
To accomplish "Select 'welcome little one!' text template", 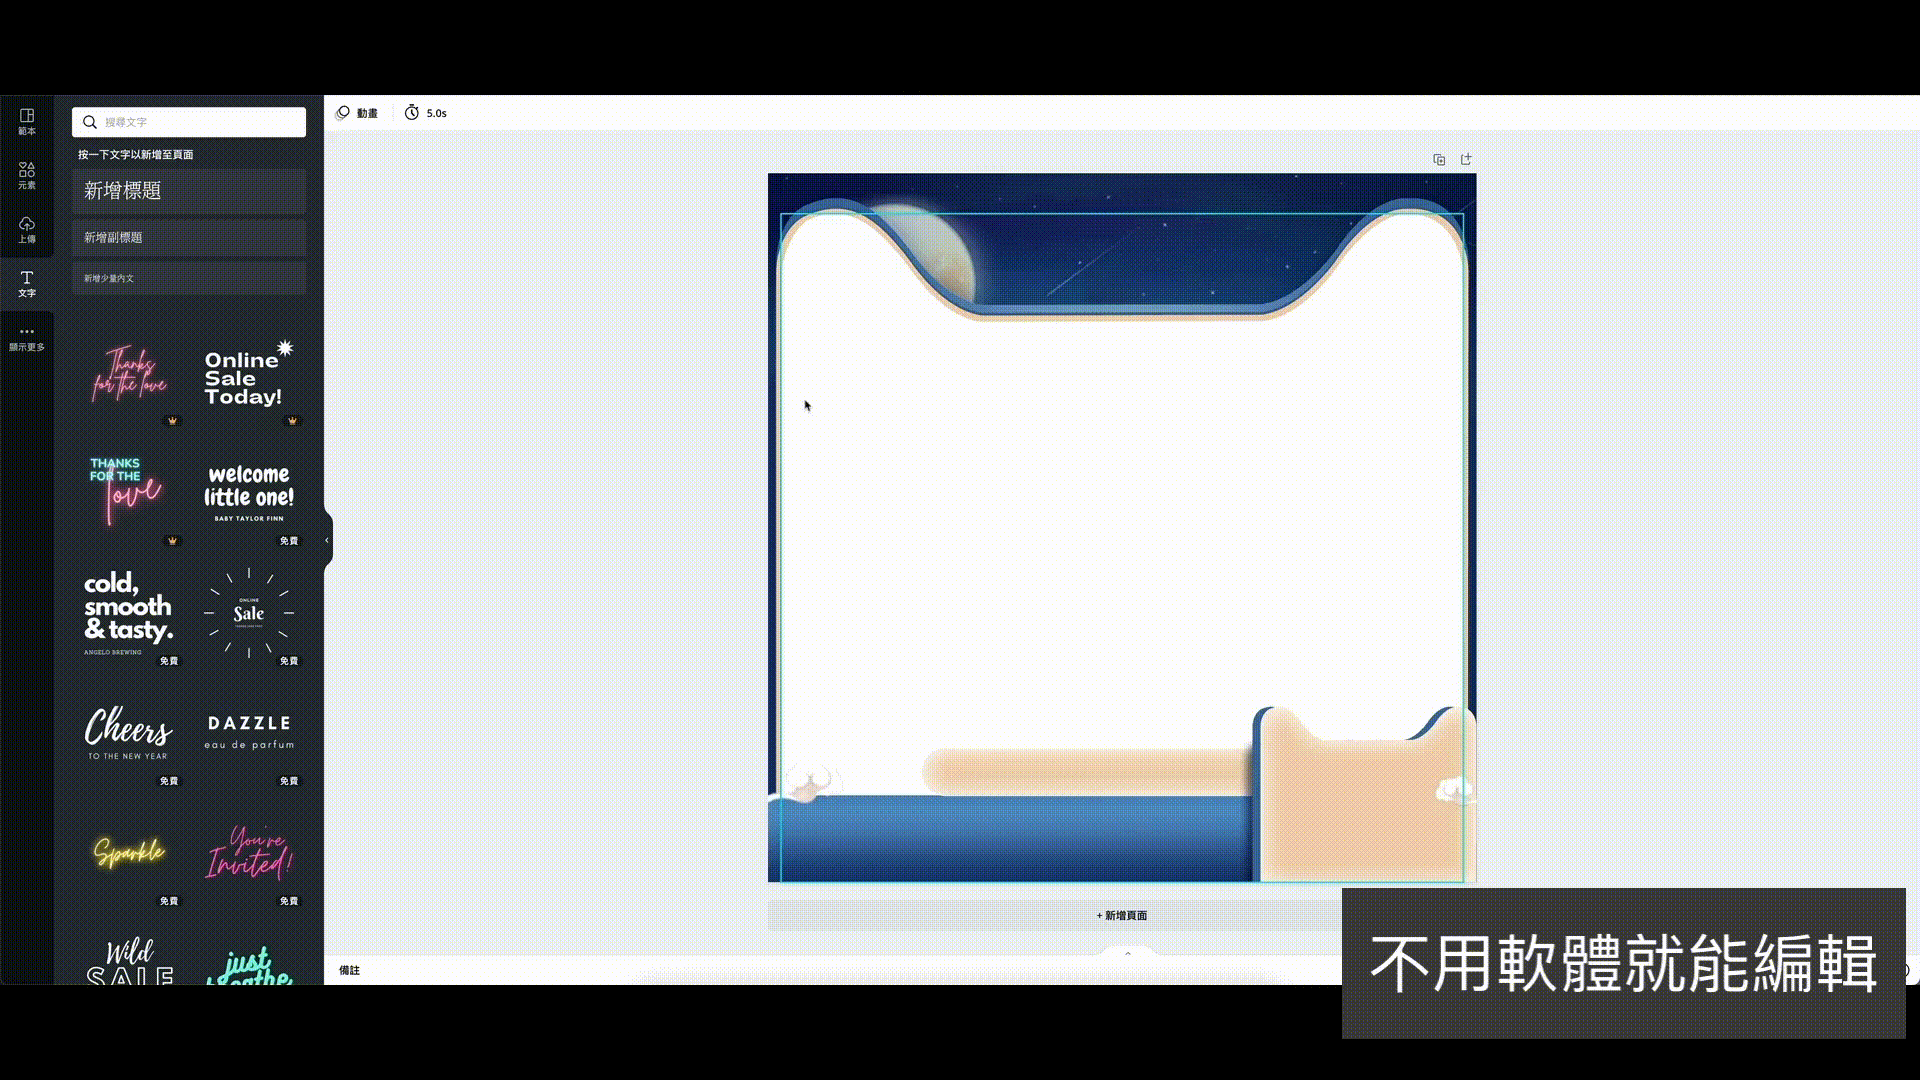I will point(249,494).
